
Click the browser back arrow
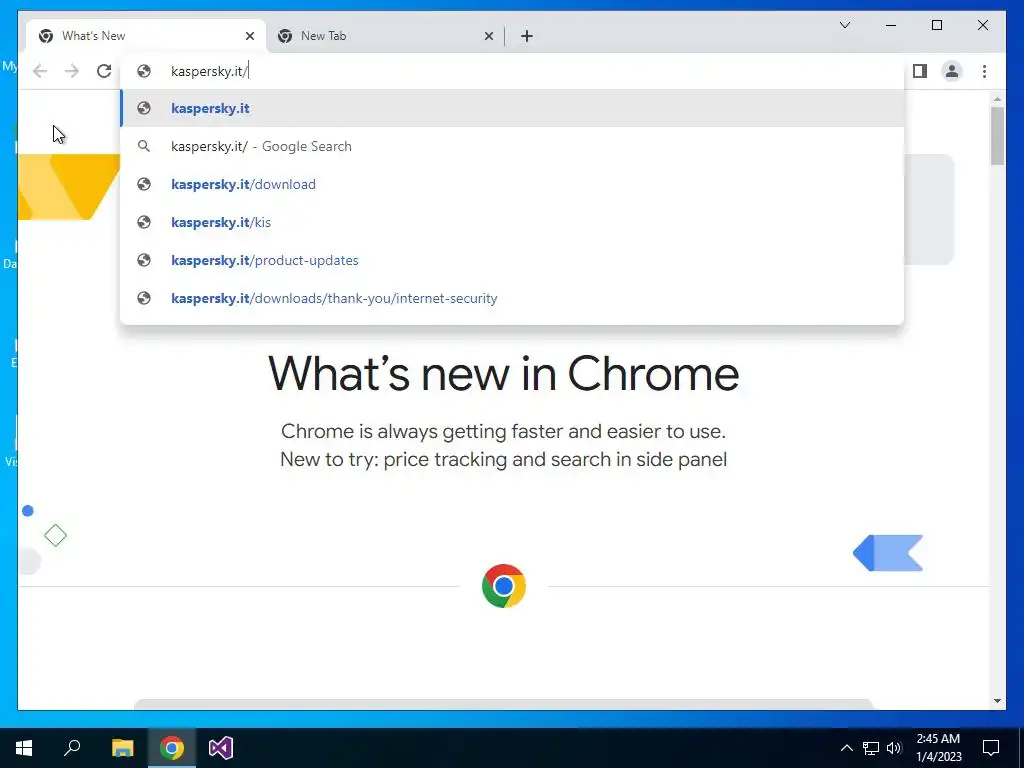click(x=40, y=71)
